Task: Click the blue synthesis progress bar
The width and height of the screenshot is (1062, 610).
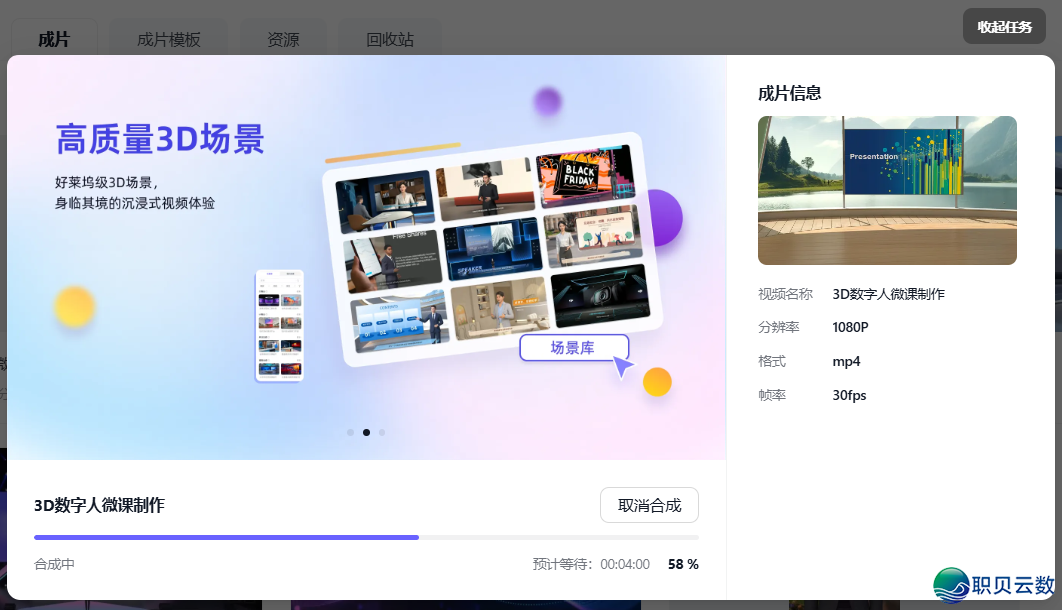Action: click(225, 537)
